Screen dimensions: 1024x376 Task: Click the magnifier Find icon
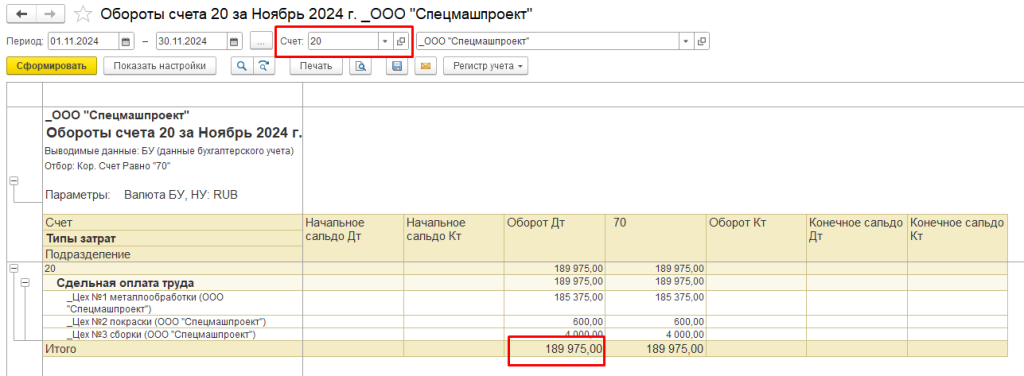[242, 66]
